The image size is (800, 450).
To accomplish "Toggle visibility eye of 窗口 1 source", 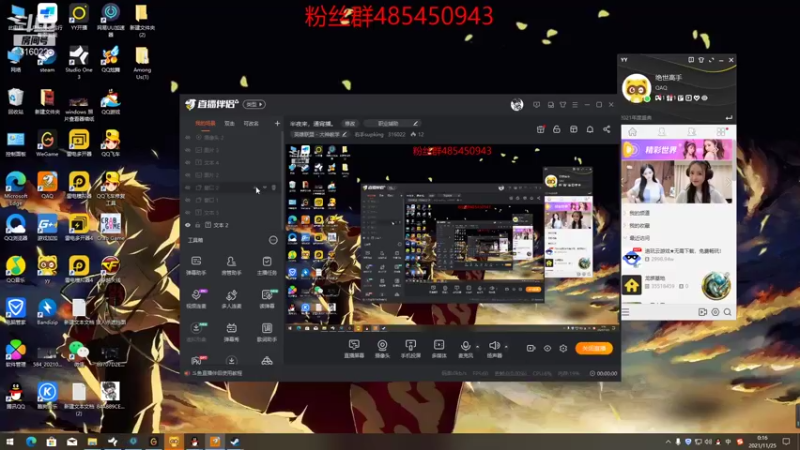I will coord(188,200).
